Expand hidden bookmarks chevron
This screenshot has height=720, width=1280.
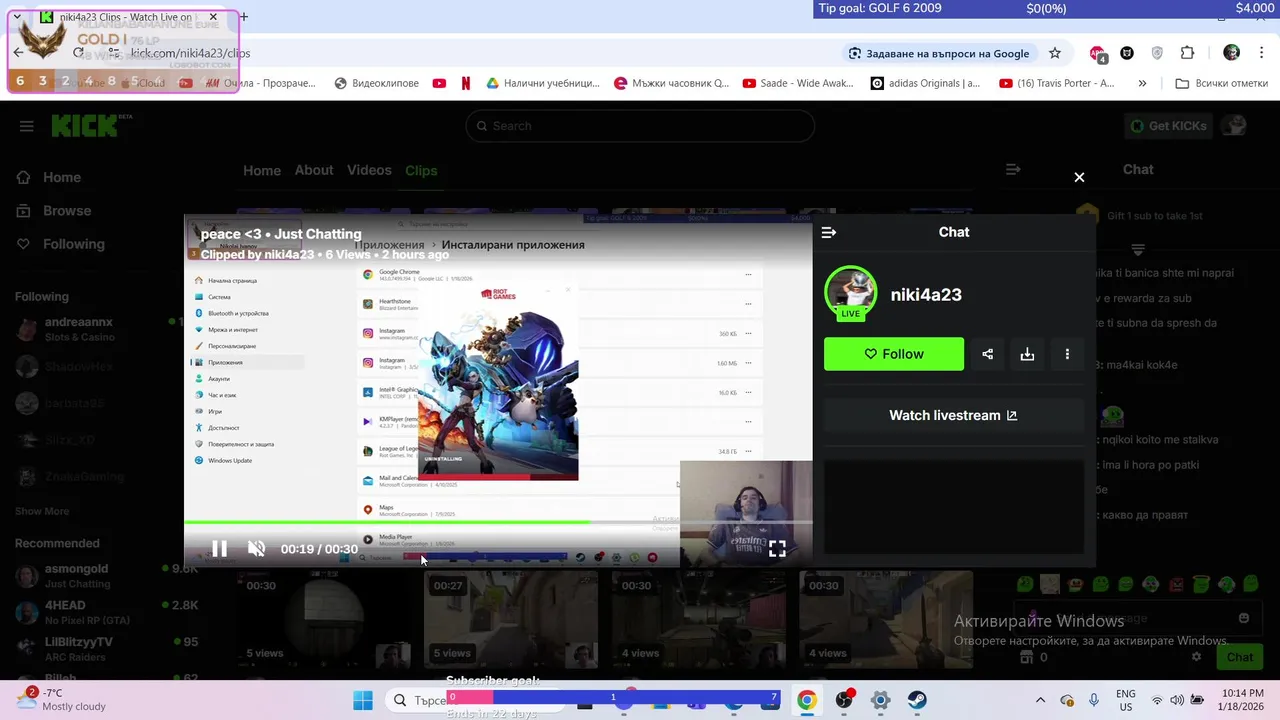(1142, 83)
